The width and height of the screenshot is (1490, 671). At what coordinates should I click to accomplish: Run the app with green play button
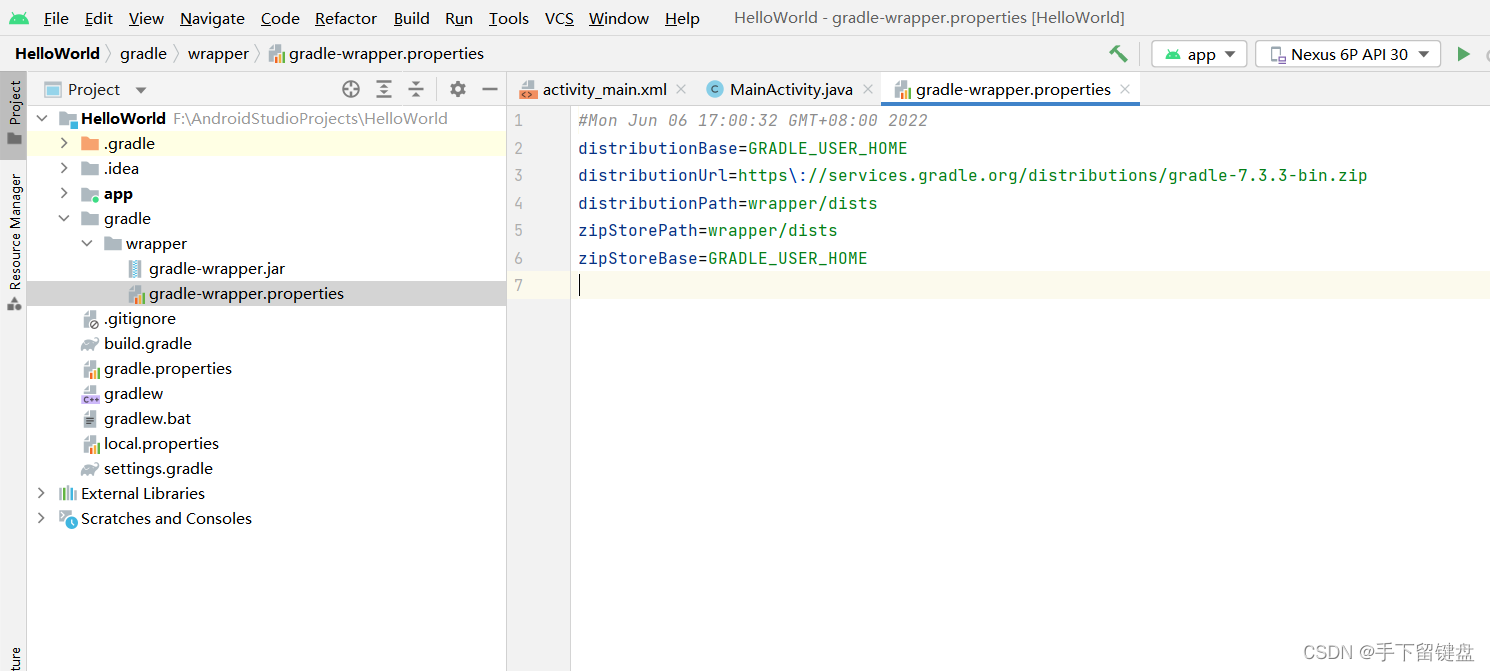pos(1463,54)
